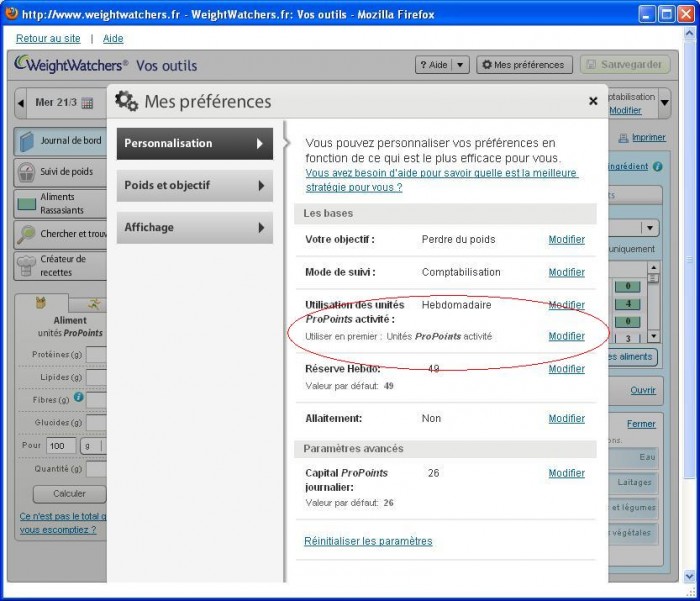This screenshot has height=601, width=700.
Task: Click the Ouvrir link
Action: click(x=643, y=390)
